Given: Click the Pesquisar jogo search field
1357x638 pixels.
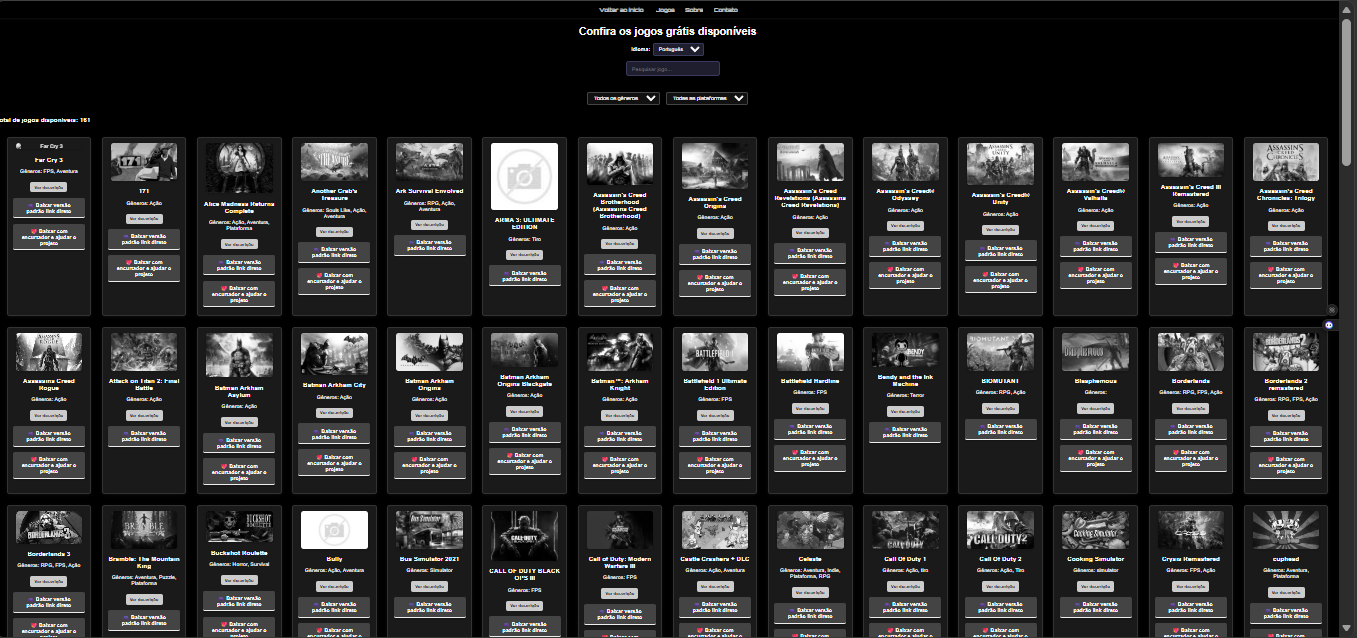Looking at the screenshot, I should pyautogui.click(x=673, y=69).
